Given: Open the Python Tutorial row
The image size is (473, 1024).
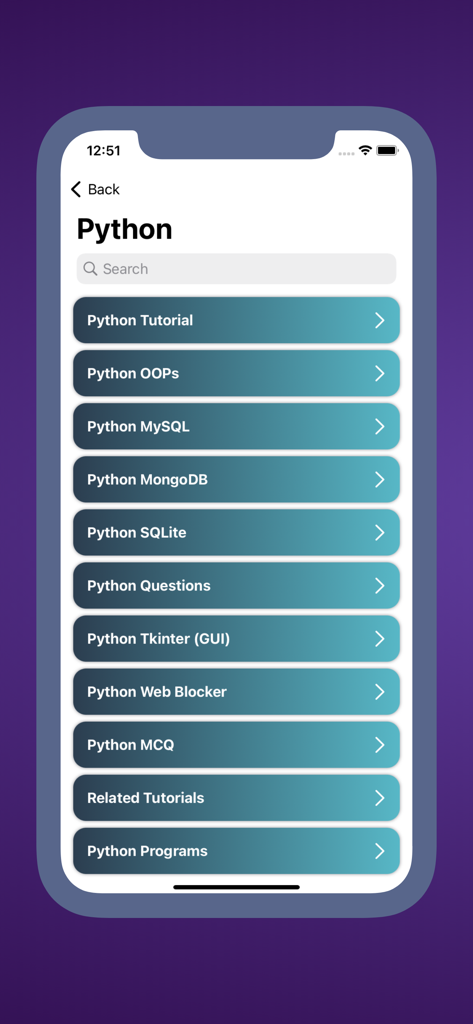Looking at the screenshot, I should [x=236, y=320].
